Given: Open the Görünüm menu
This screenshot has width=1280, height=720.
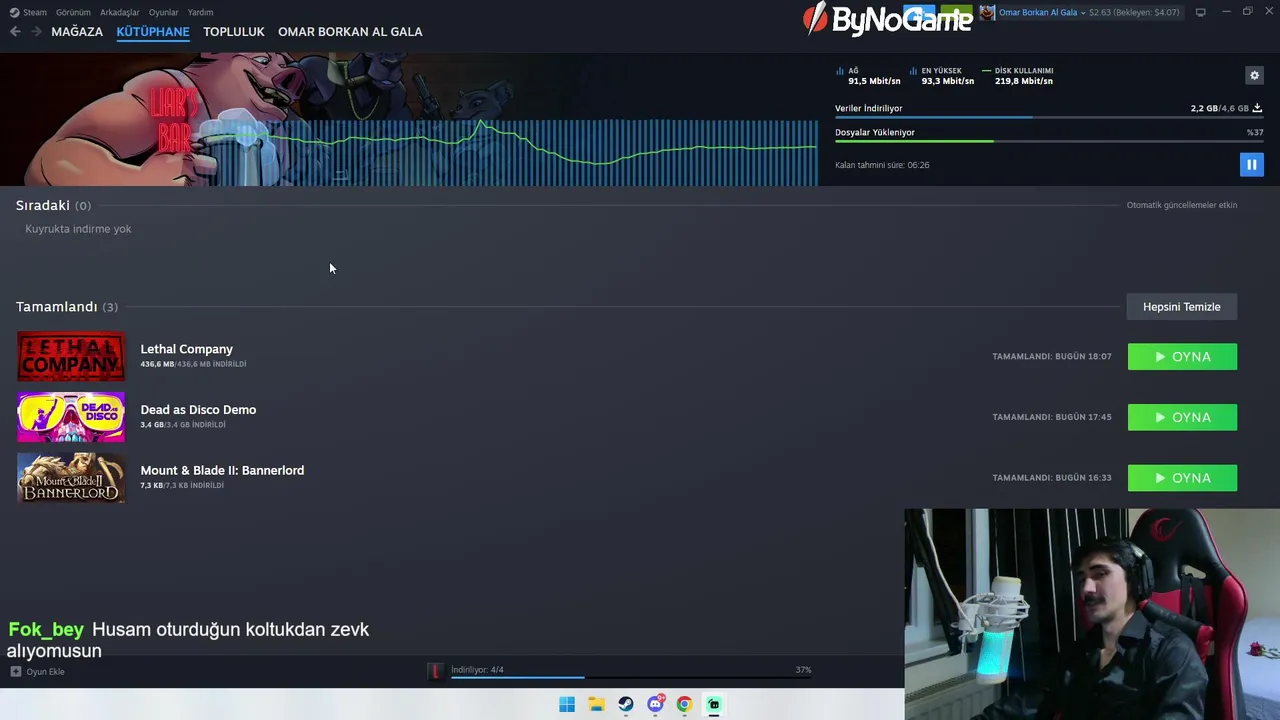Looking at the screenshot, I should pyautogui.click(x=73, y=12).
